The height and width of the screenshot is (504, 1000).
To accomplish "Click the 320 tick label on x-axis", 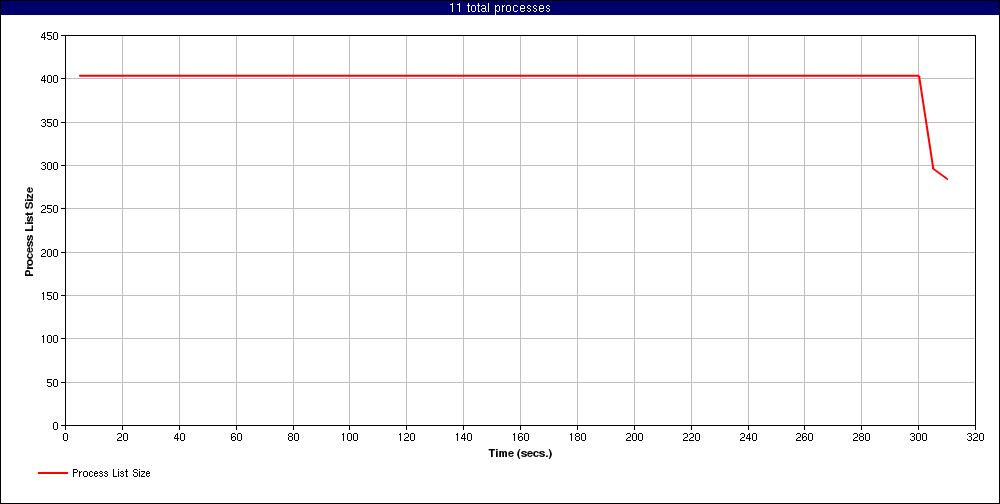I will click(975, 438).
